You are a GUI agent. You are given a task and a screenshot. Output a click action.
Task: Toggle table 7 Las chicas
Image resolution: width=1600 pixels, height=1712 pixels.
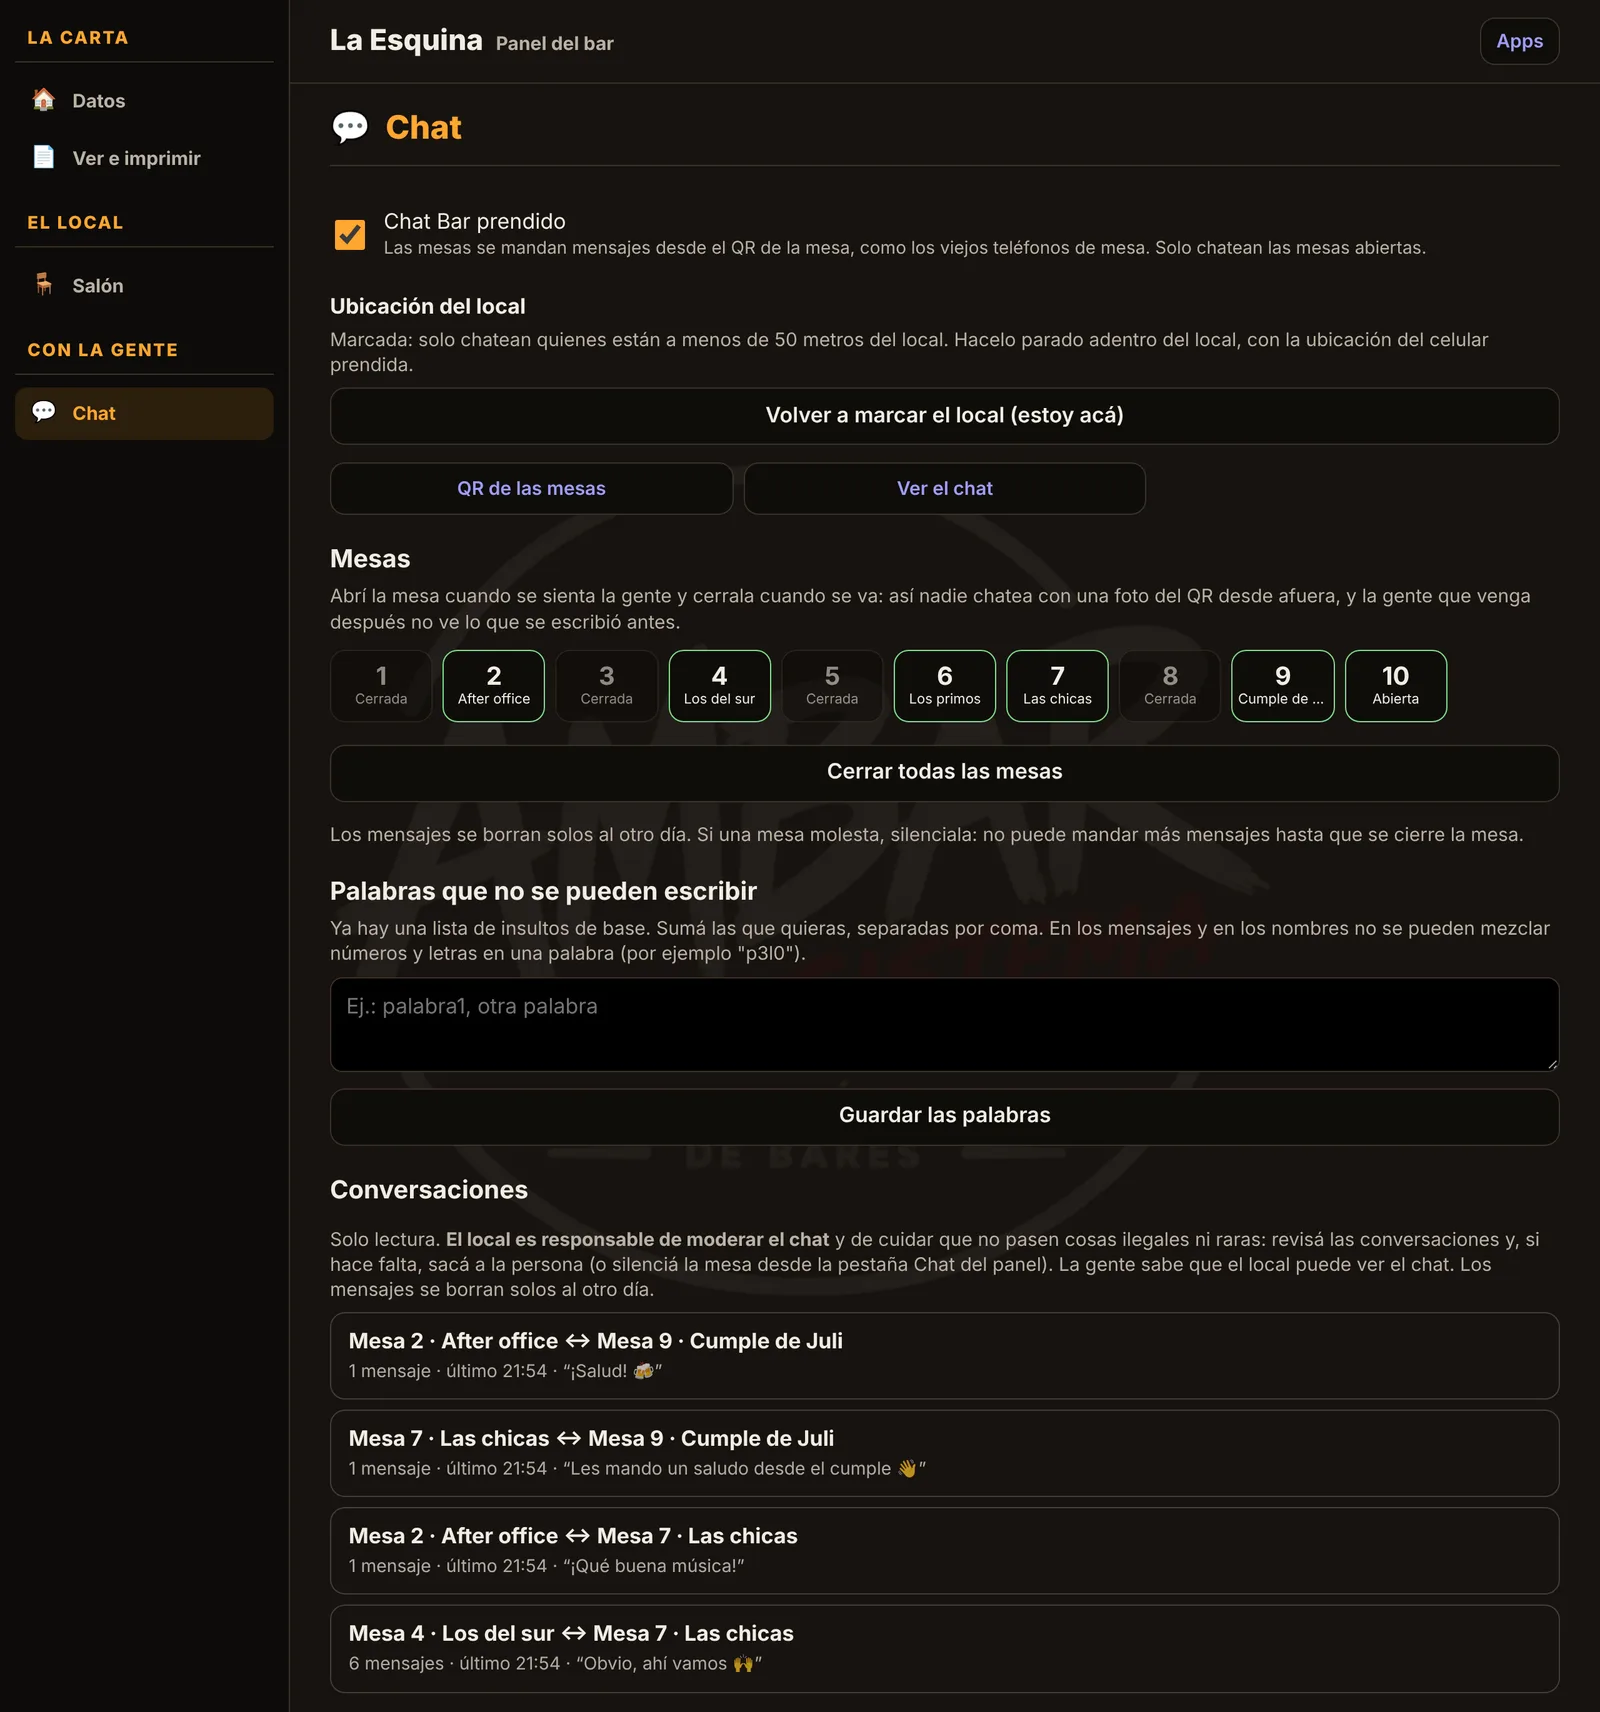1057,686
